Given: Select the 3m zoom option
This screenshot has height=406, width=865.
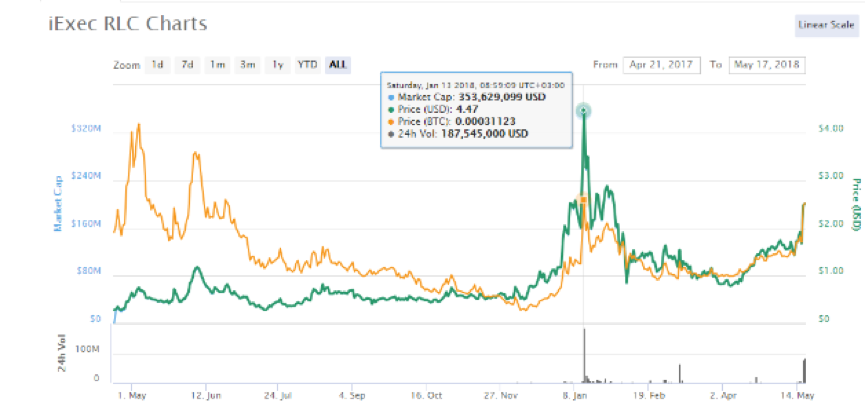Looking at the screenshot, I should [x=247, y=65].
